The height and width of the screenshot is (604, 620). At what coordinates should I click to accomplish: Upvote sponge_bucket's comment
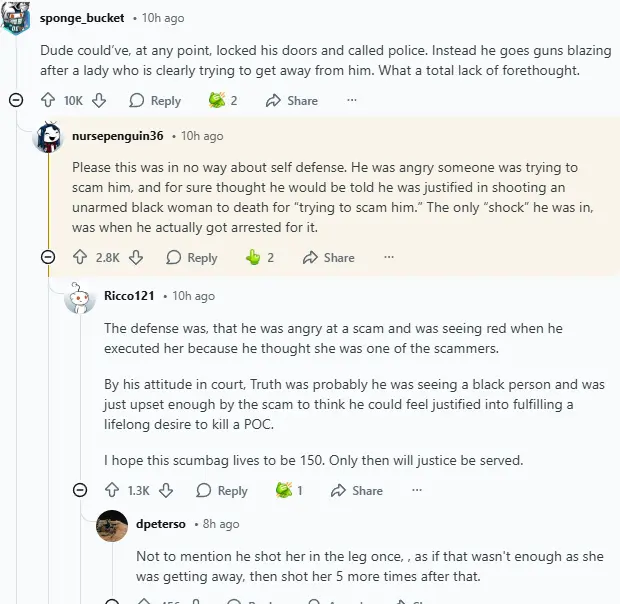coord(47,100)
